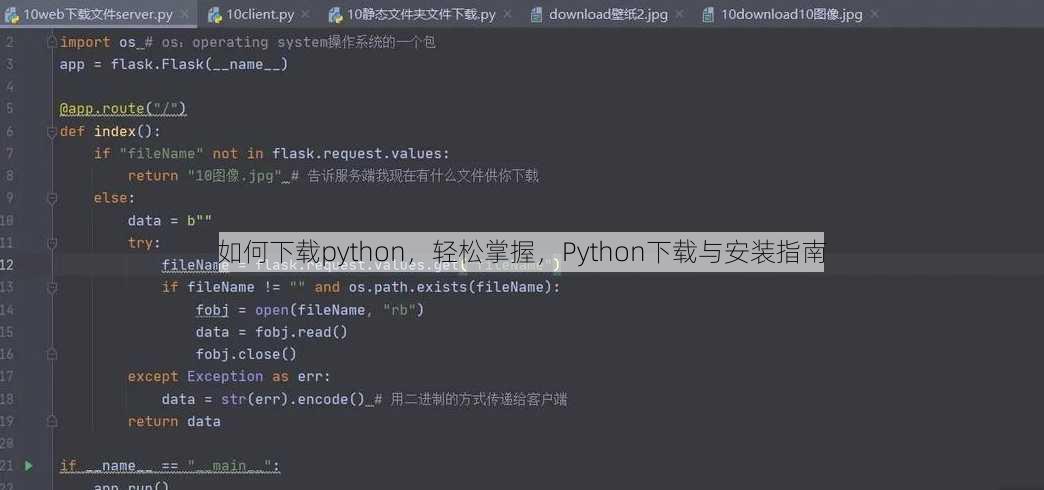Viewport: 1044px width, 490px height.
Task: Click fold end marker at return data
Action: point(52,421)
